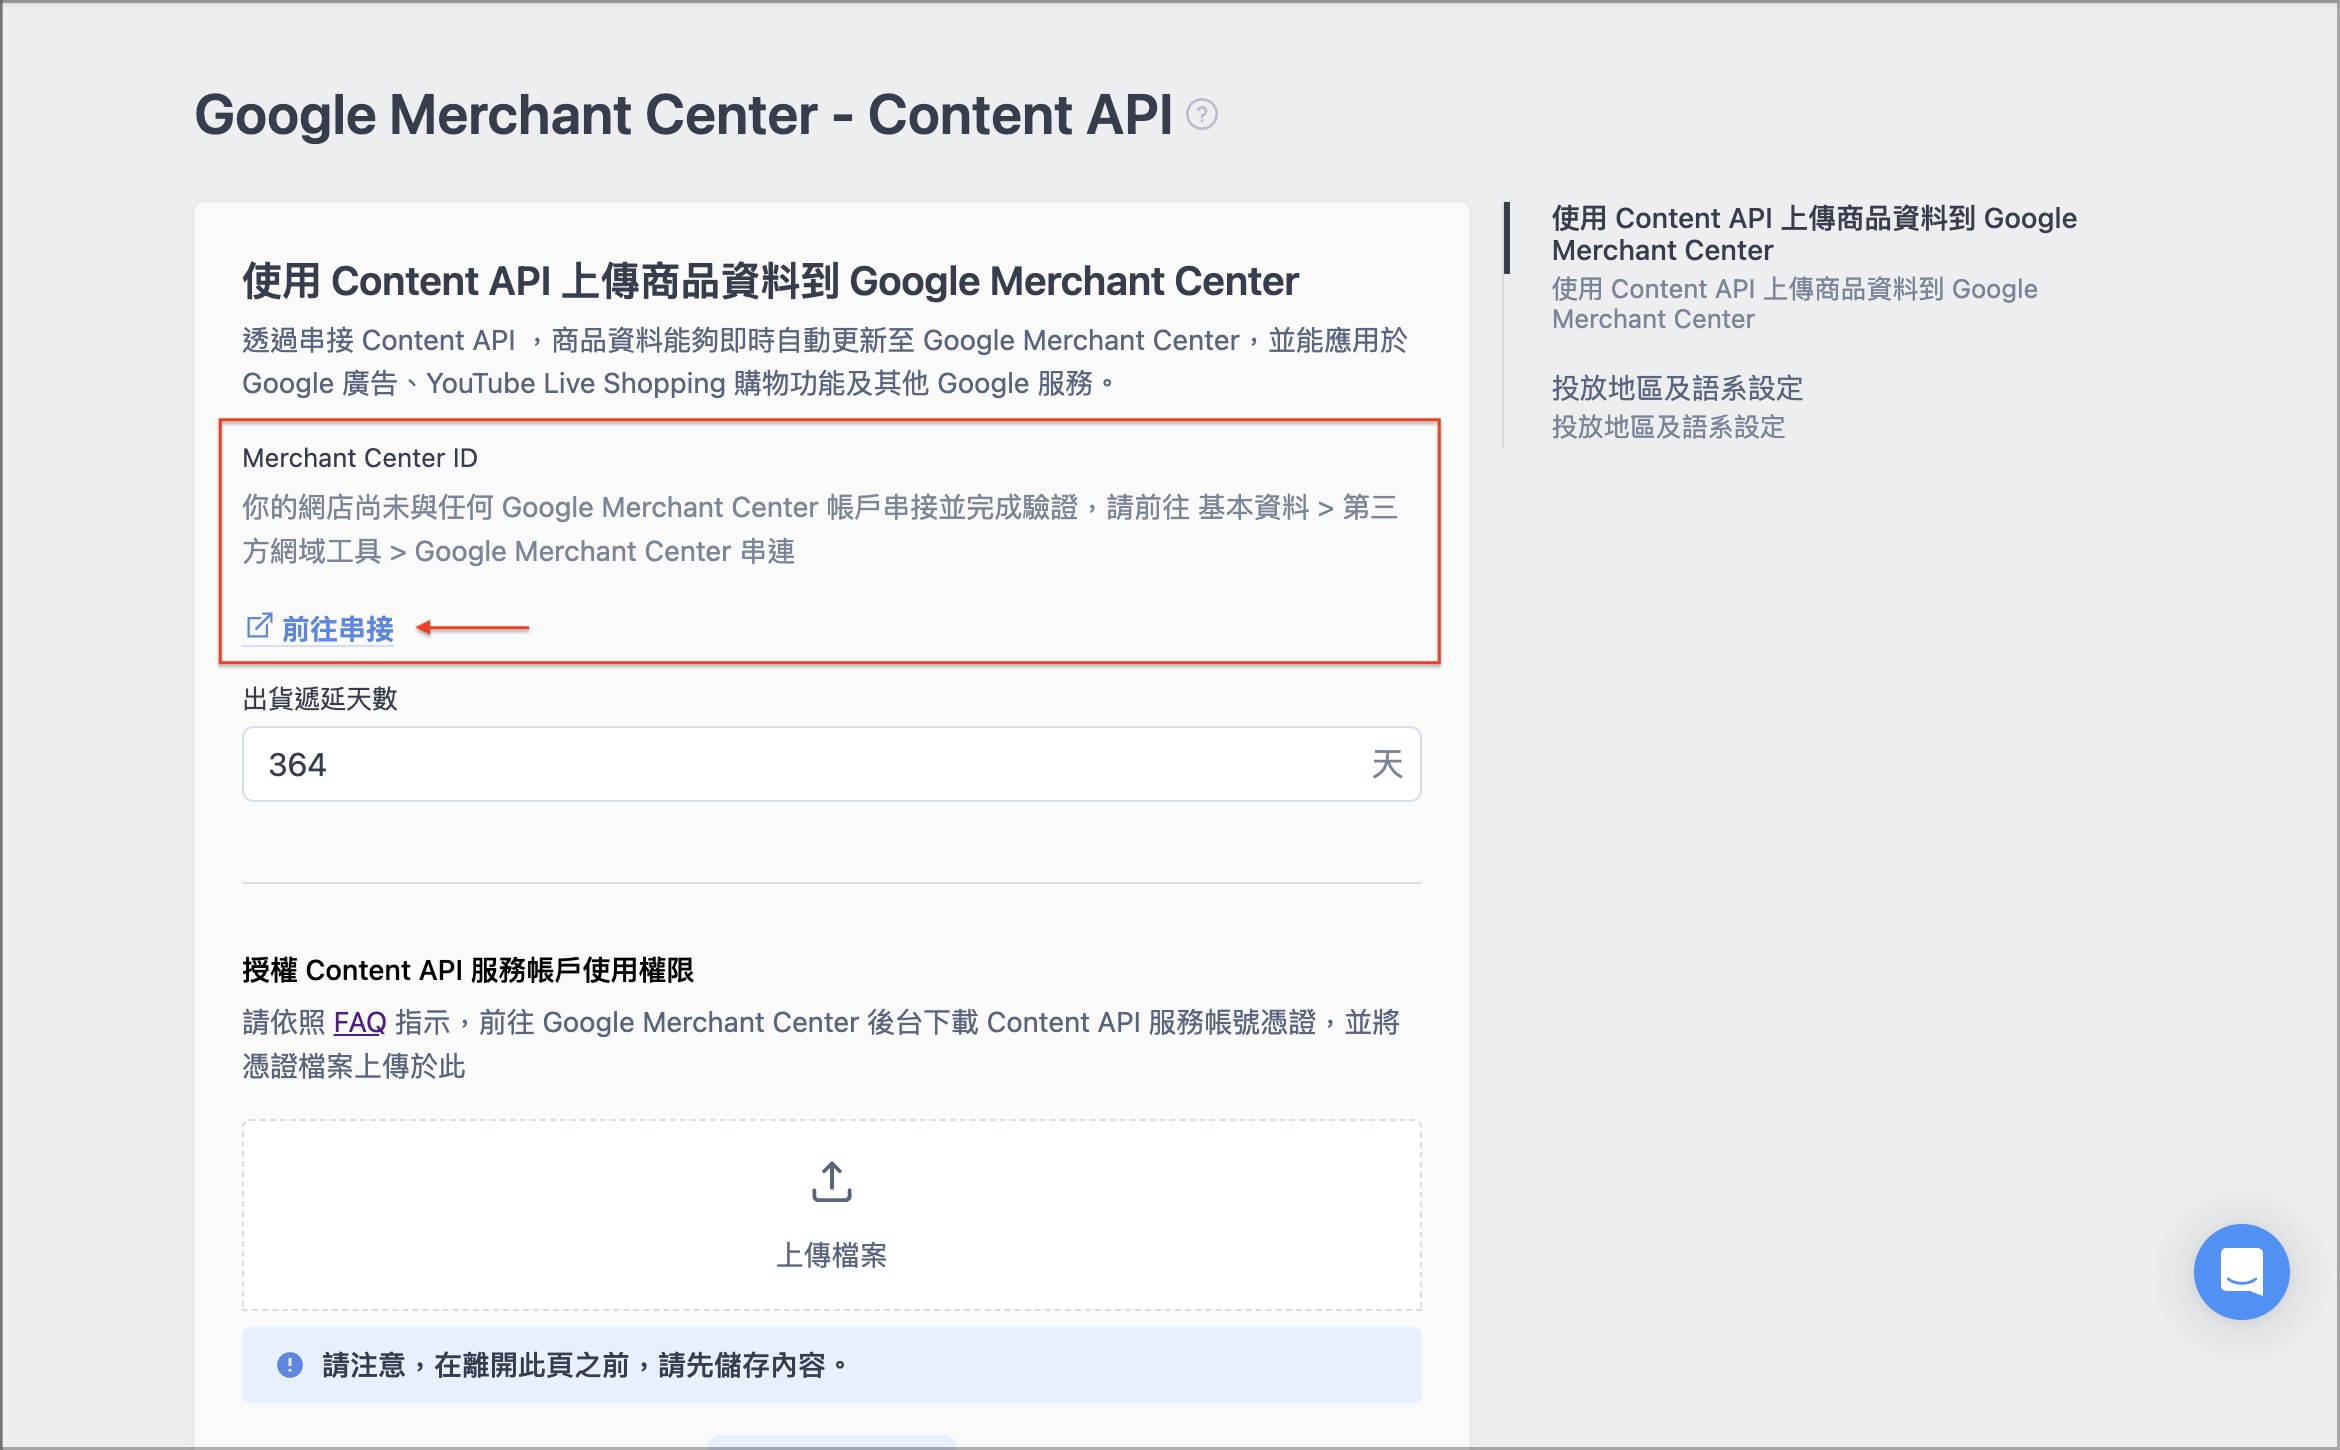Screen dimensions: 2340x1450
Task: Click the page title Google Merchant Center - Content API
Action: pos(683,115)
